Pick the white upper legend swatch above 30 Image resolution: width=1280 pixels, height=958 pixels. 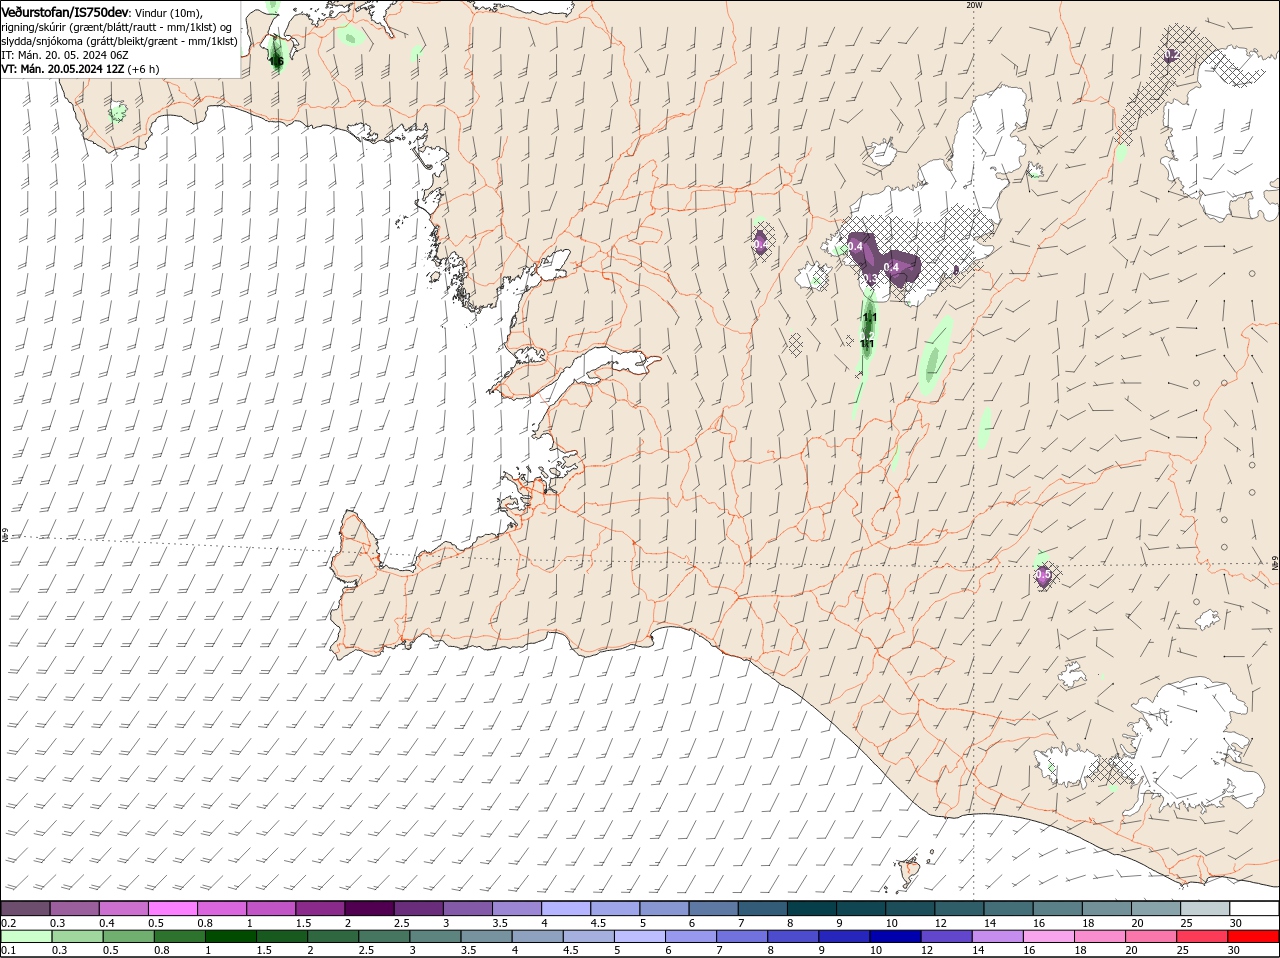coord(1254,908)
